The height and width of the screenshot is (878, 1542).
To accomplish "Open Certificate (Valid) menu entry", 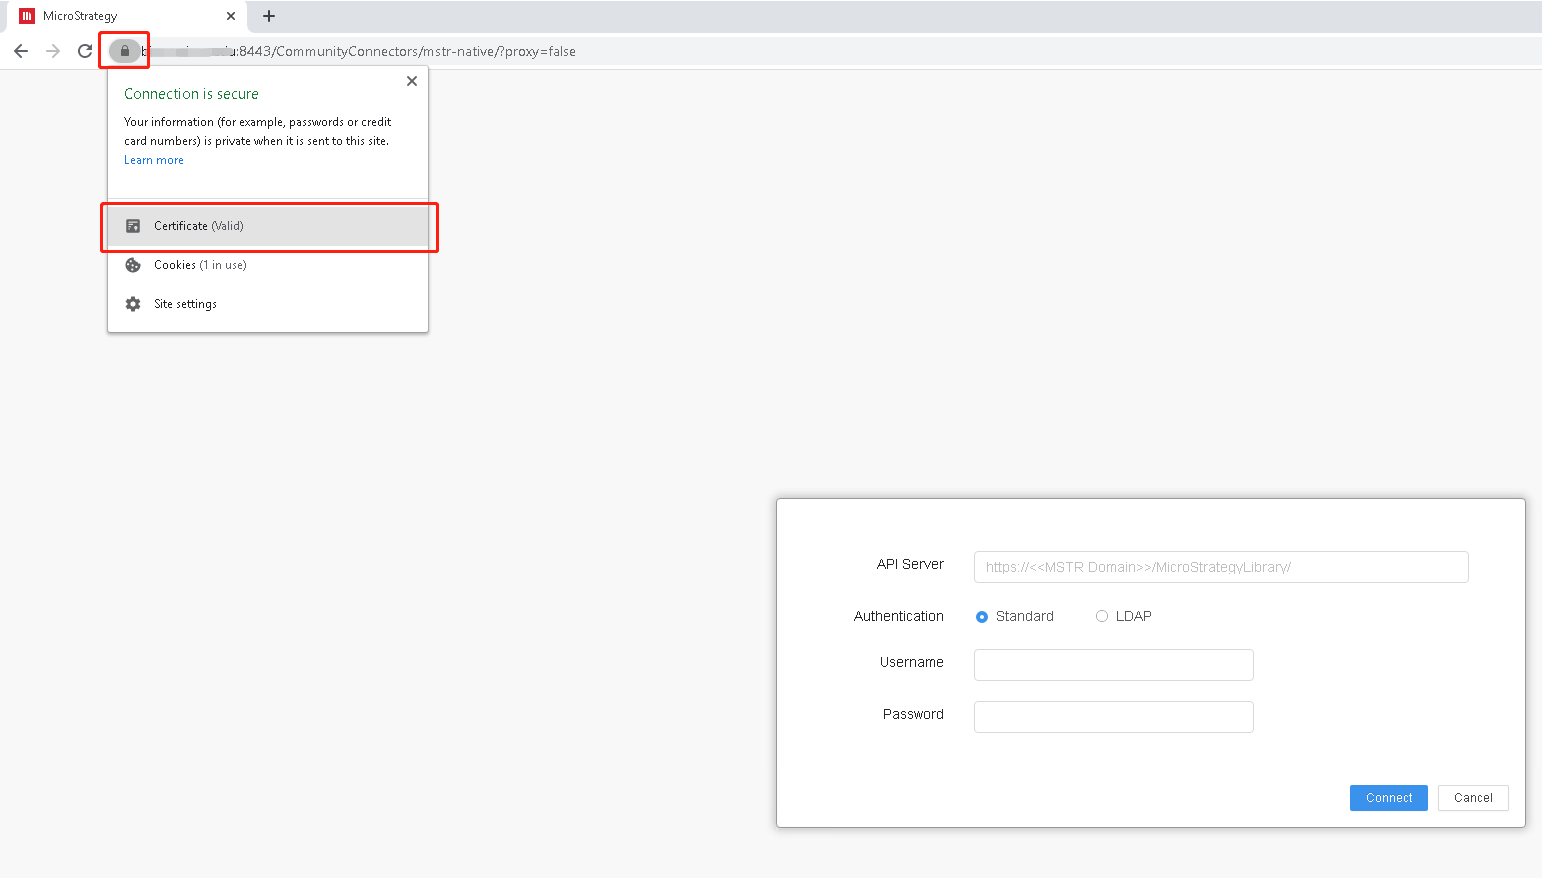I will point(199,226).
